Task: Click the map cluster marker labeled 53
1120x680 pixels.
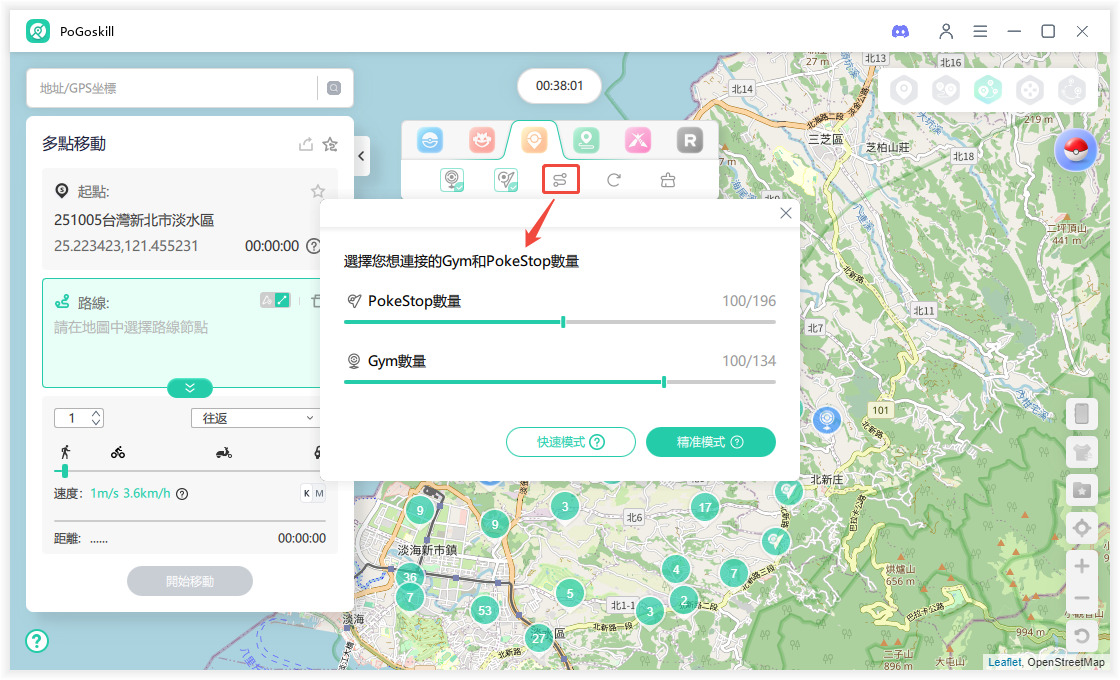Action: [485, 610]
